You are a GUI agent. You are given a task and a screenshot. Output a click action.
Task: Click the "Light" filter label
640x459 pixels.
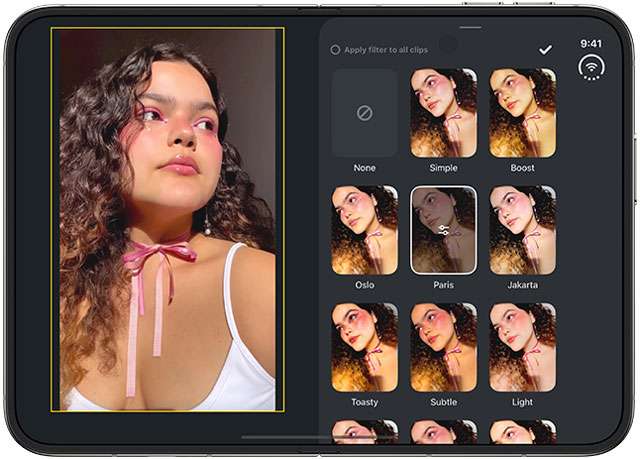(x=522, y=402)
